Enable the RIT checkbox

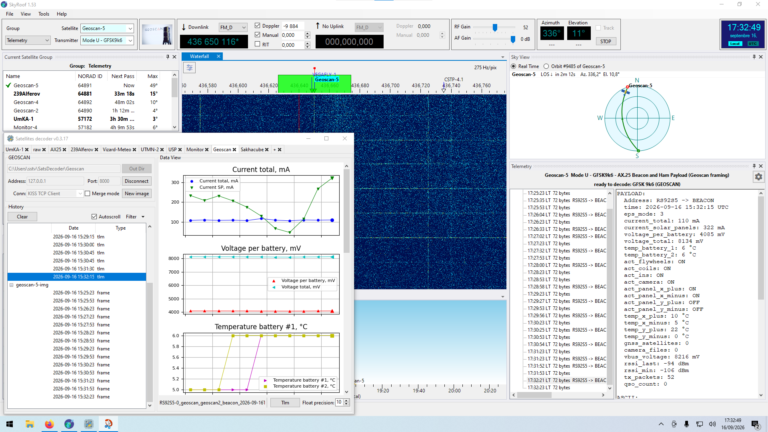pos(257,44)
